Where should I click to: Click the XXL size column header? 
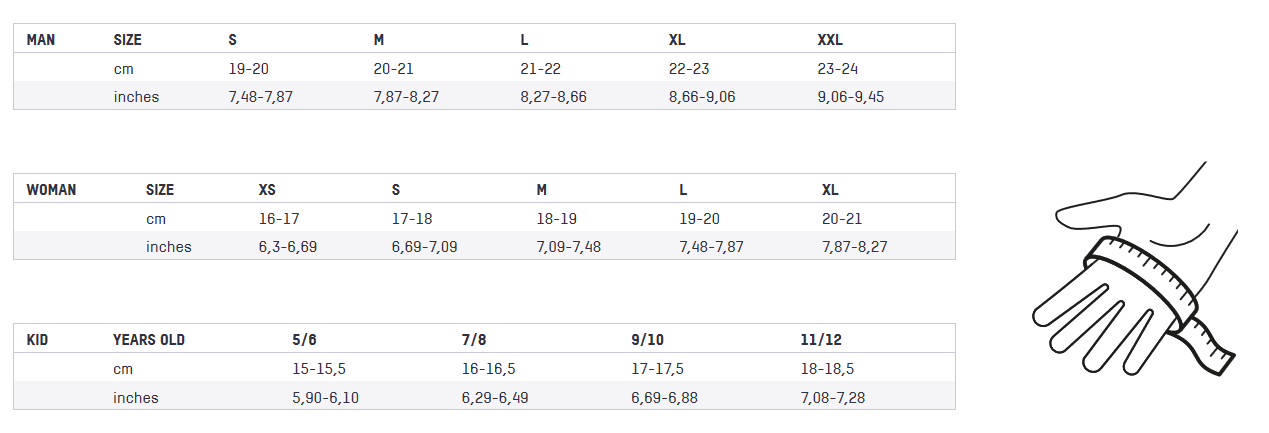[x=830, y=40]
